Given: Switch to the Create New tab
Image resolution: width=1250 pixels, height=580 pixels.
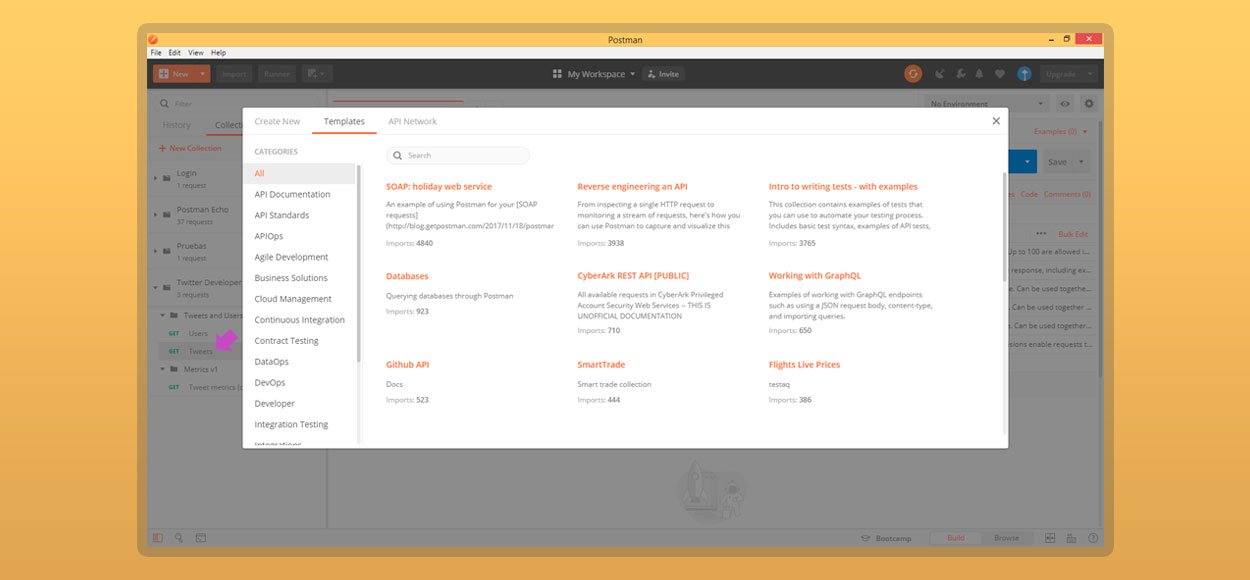Looking at the screenshot, I should pos(277,121).
